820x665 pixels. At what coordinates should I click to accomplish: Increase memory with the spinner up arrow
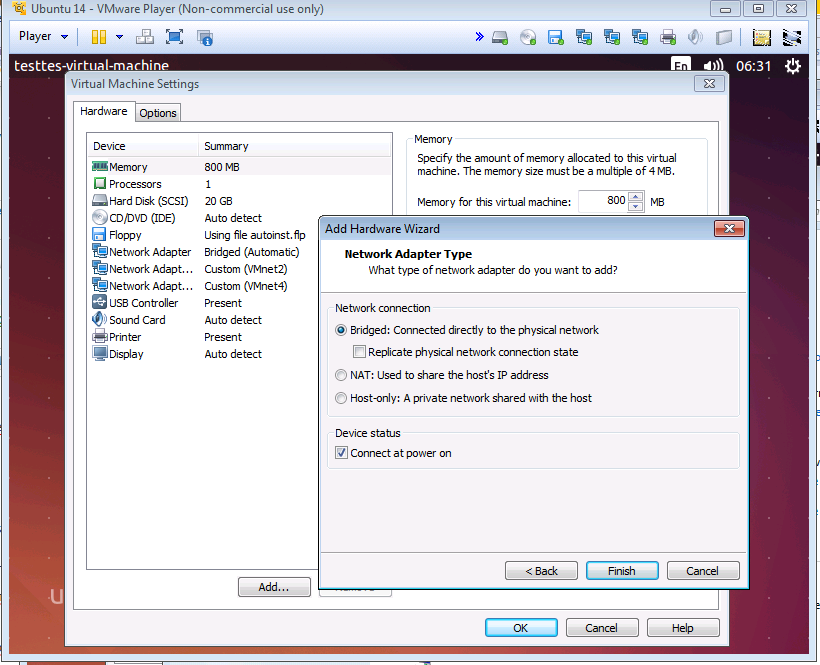coord(634,197)
